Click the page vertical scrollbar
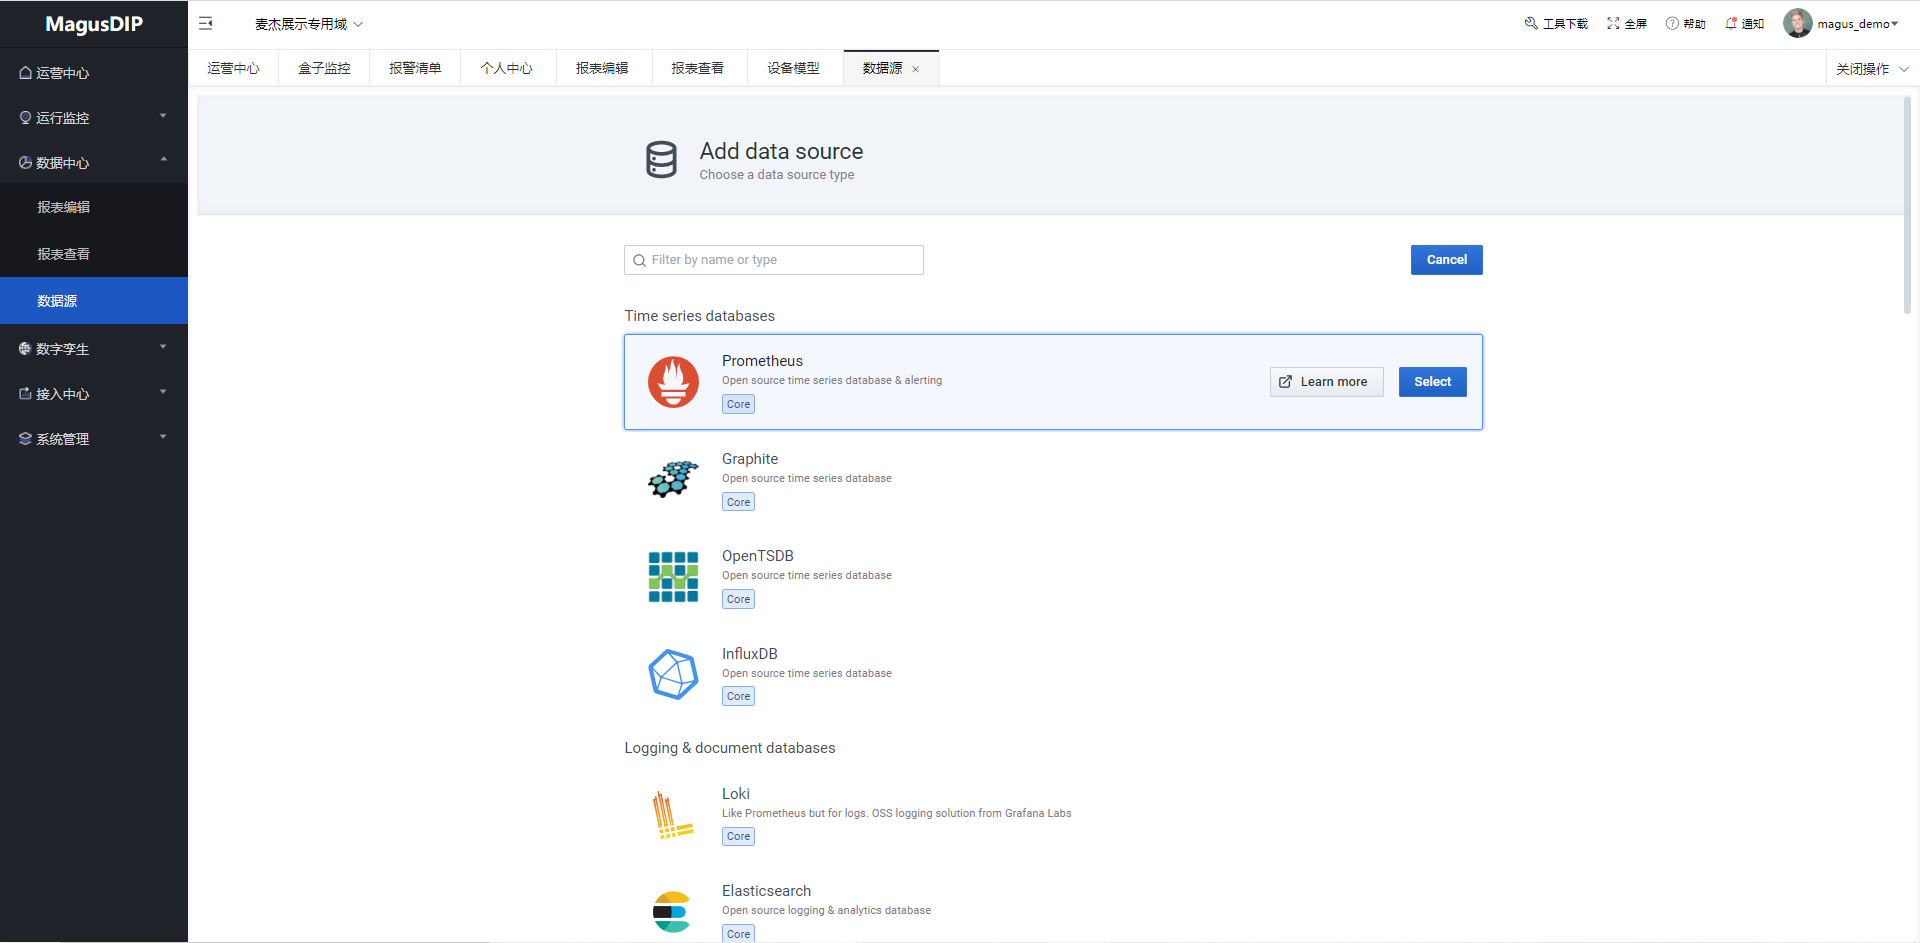Image resolution: width=1920 pixels, height=943 pixels. click(1907, 205)
